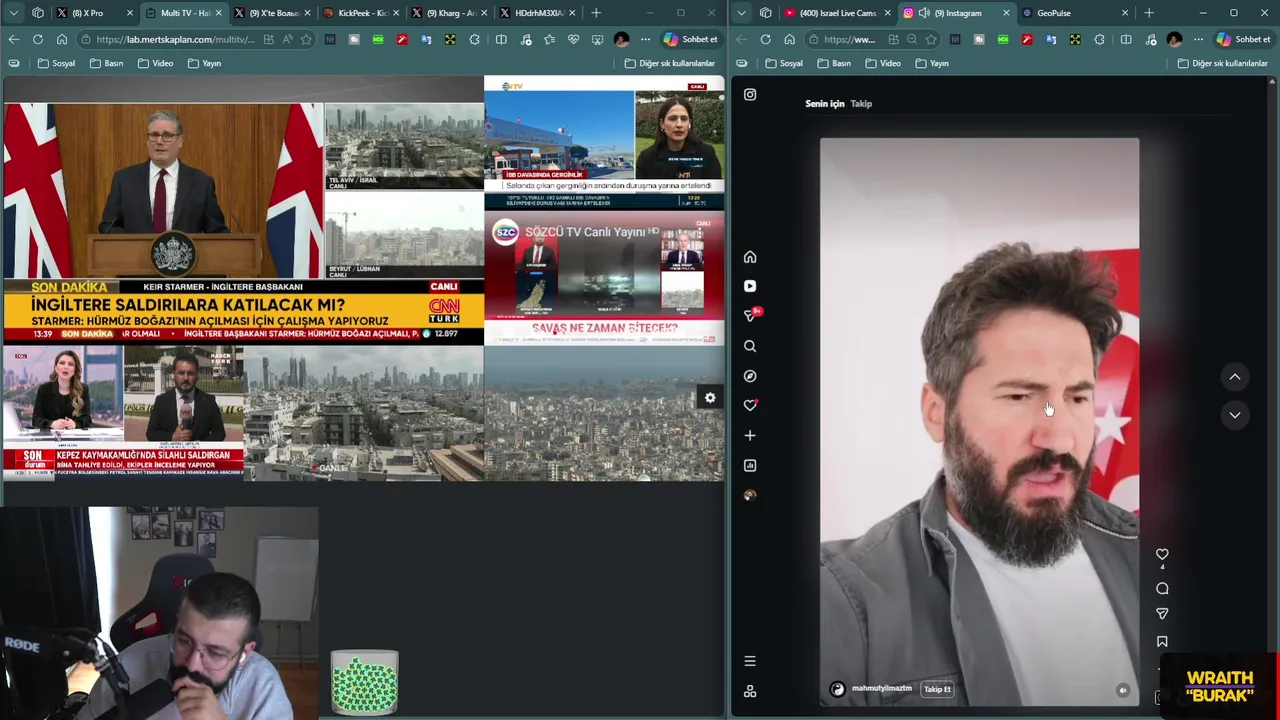
Task: Click Takip Et button on reel
Action: 937,689
